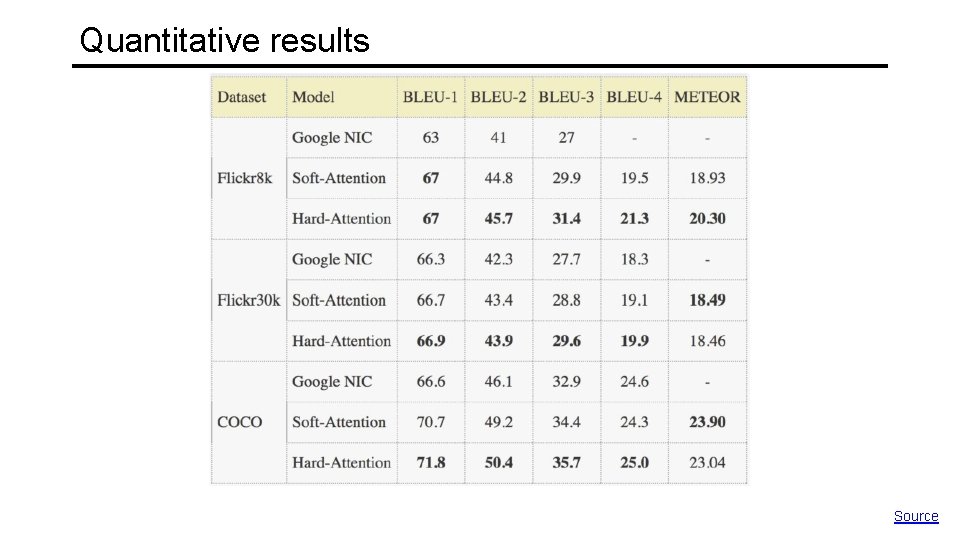Select the 35.7 BLEU-3 value
This screenshot has height=540, width=960.
566,462
